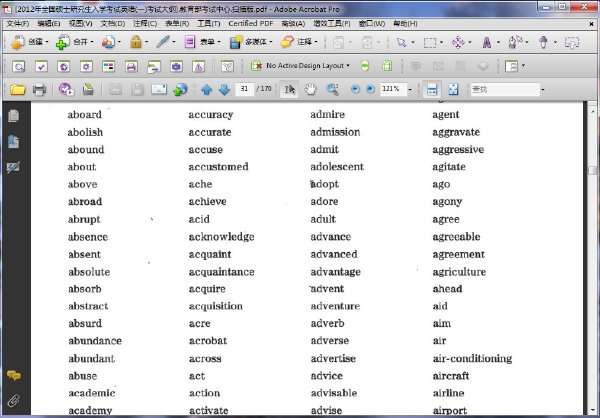600x418 pixels.
Task: Click the checkmark preflight icon in plug-in toolbar
Action: (x=41, y=67)
